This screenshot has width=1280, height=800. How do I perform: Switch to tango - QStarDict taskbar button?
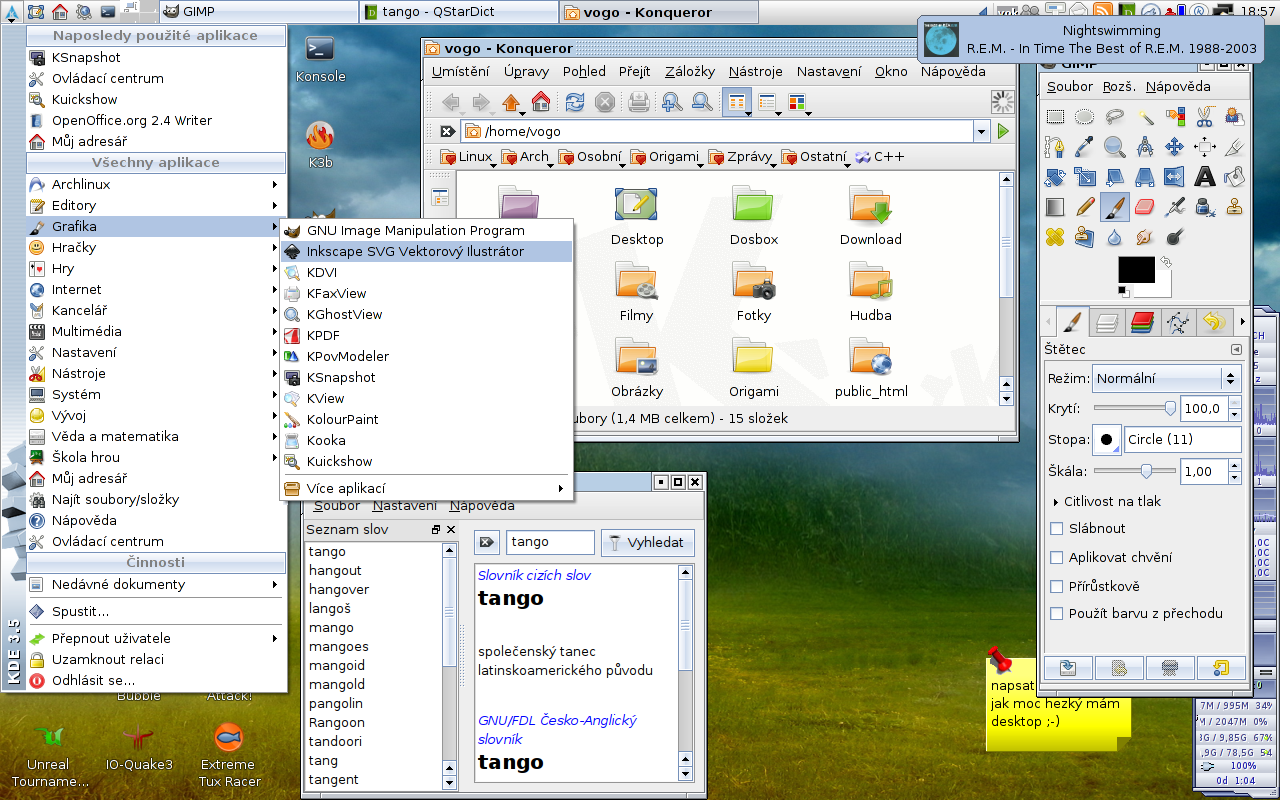click(458, 12)
